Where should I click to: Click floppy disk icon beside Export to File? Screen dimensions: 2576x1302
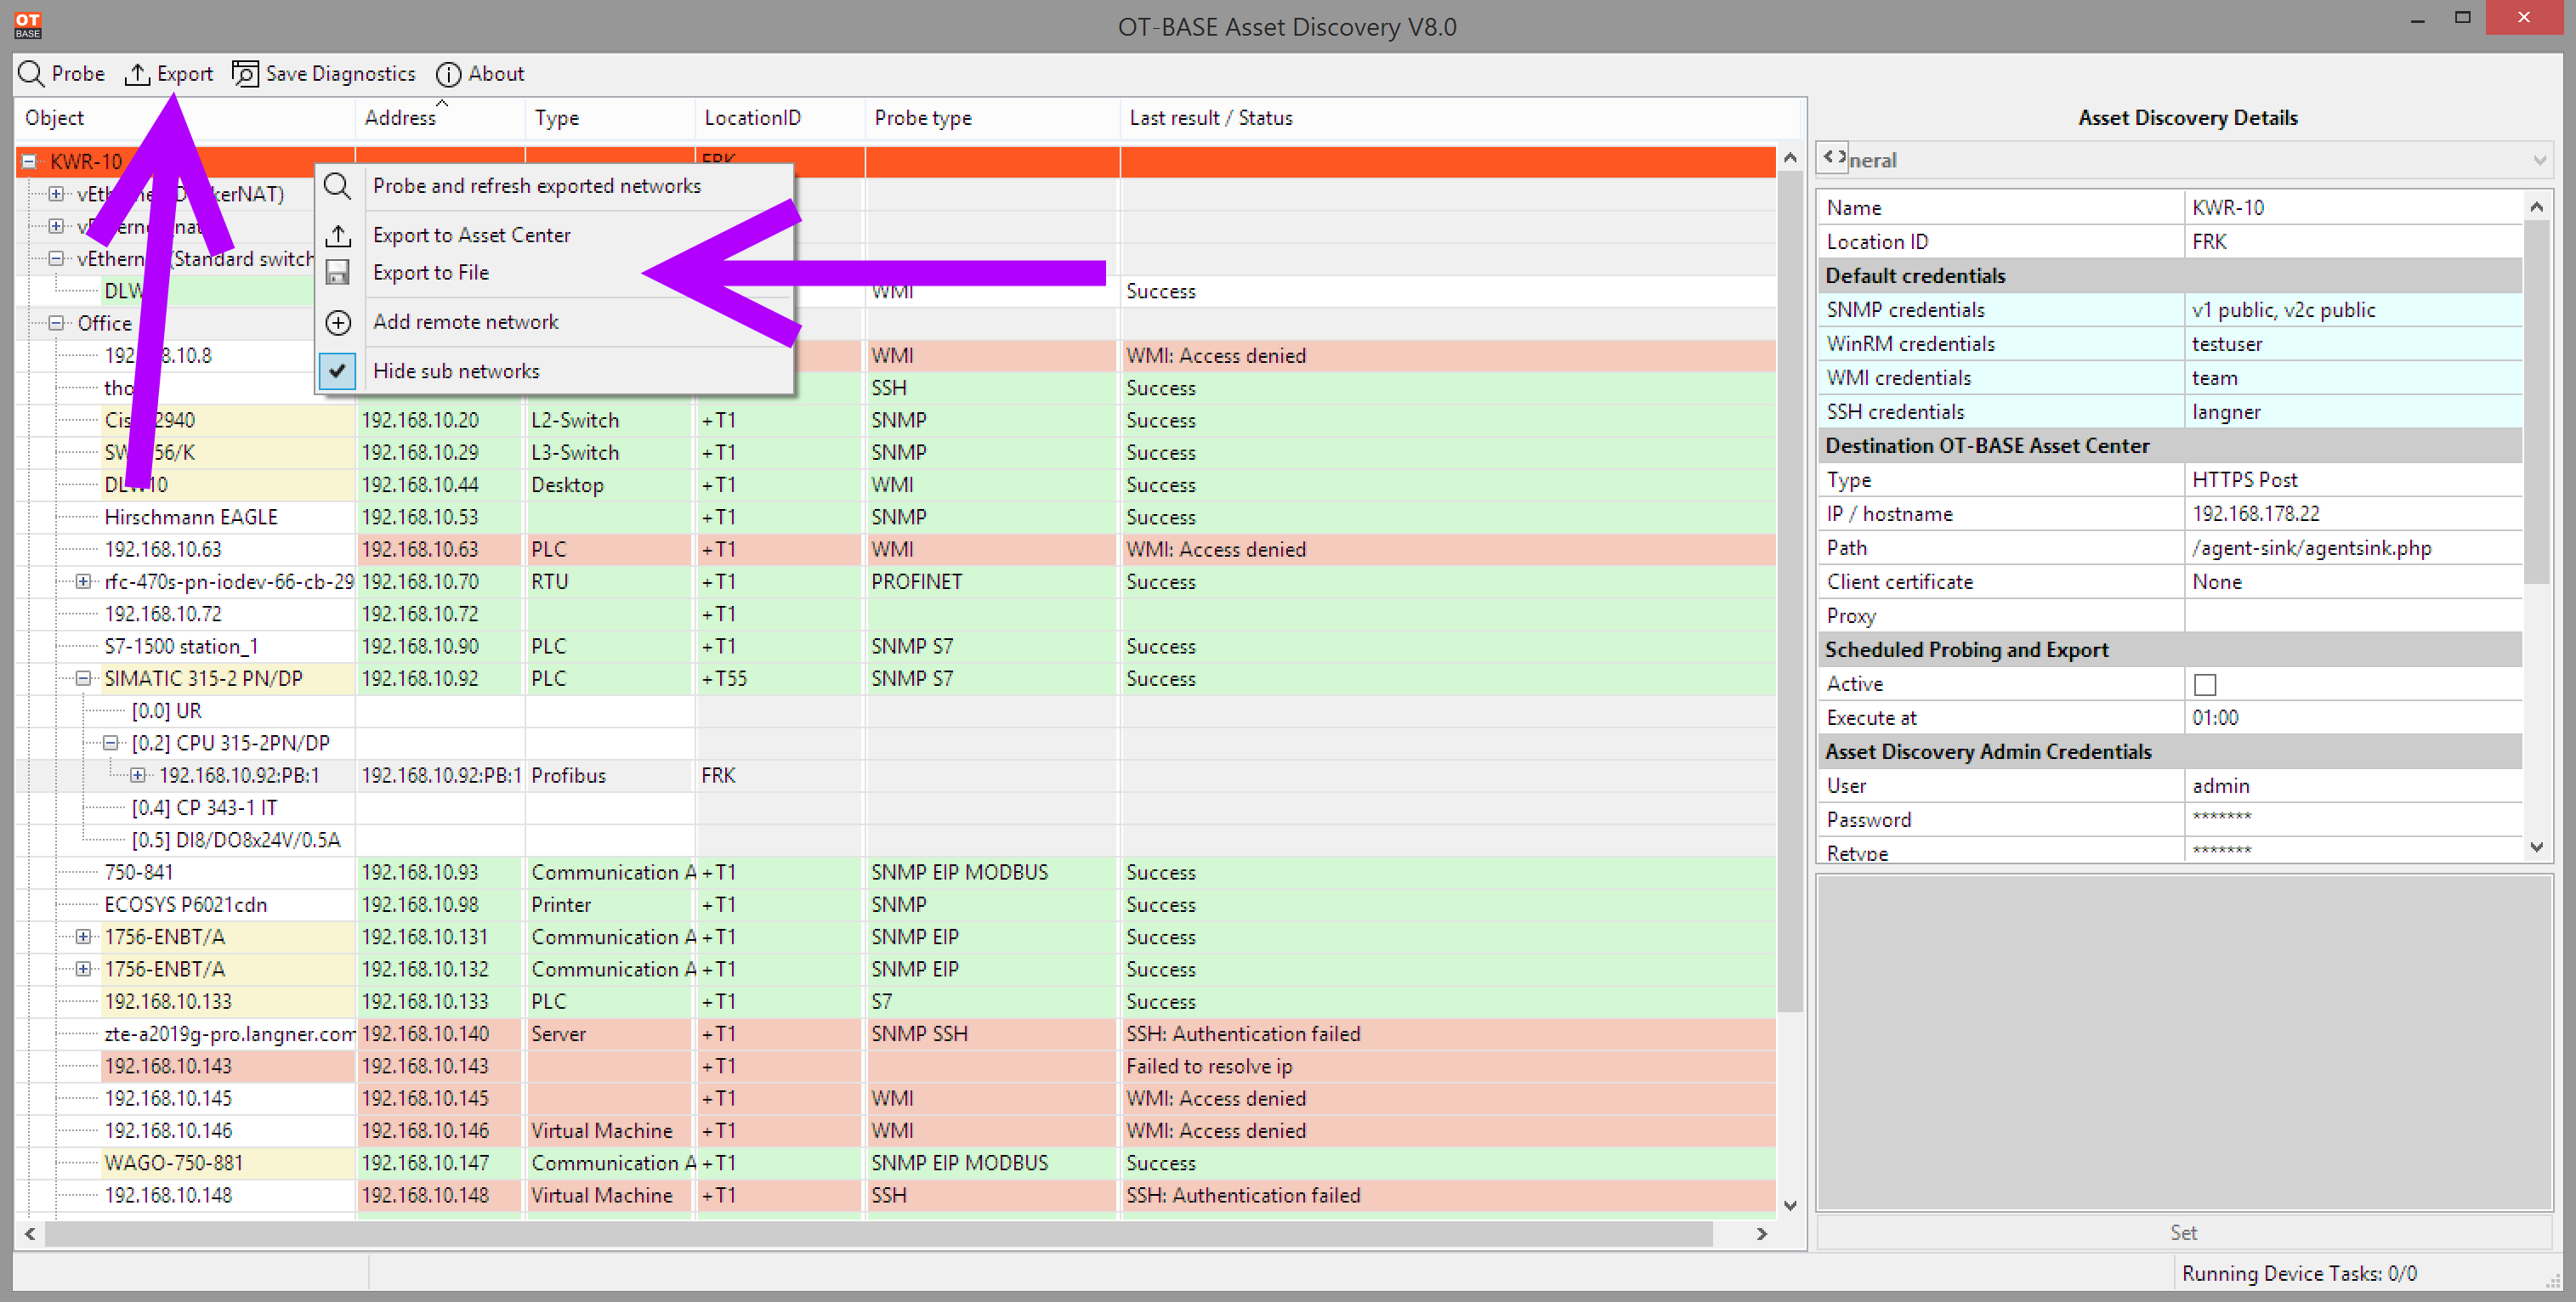point(338,272)
